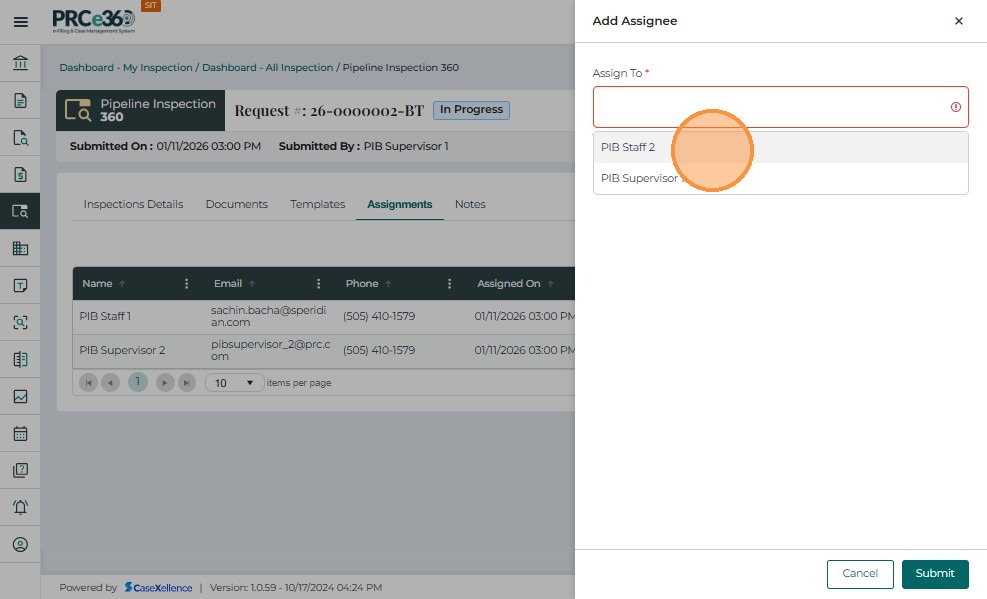Screen dimensions: 987x599
Task: Click the notifications bell icon
Action: coord(20,507)
